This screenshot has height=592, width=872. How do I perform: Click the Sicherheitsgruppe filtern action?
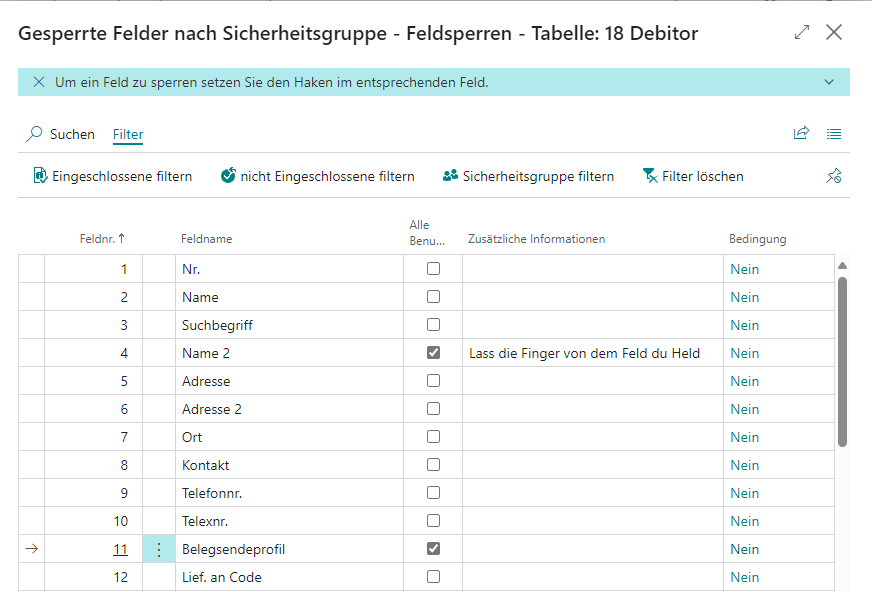tap(528, 176)
